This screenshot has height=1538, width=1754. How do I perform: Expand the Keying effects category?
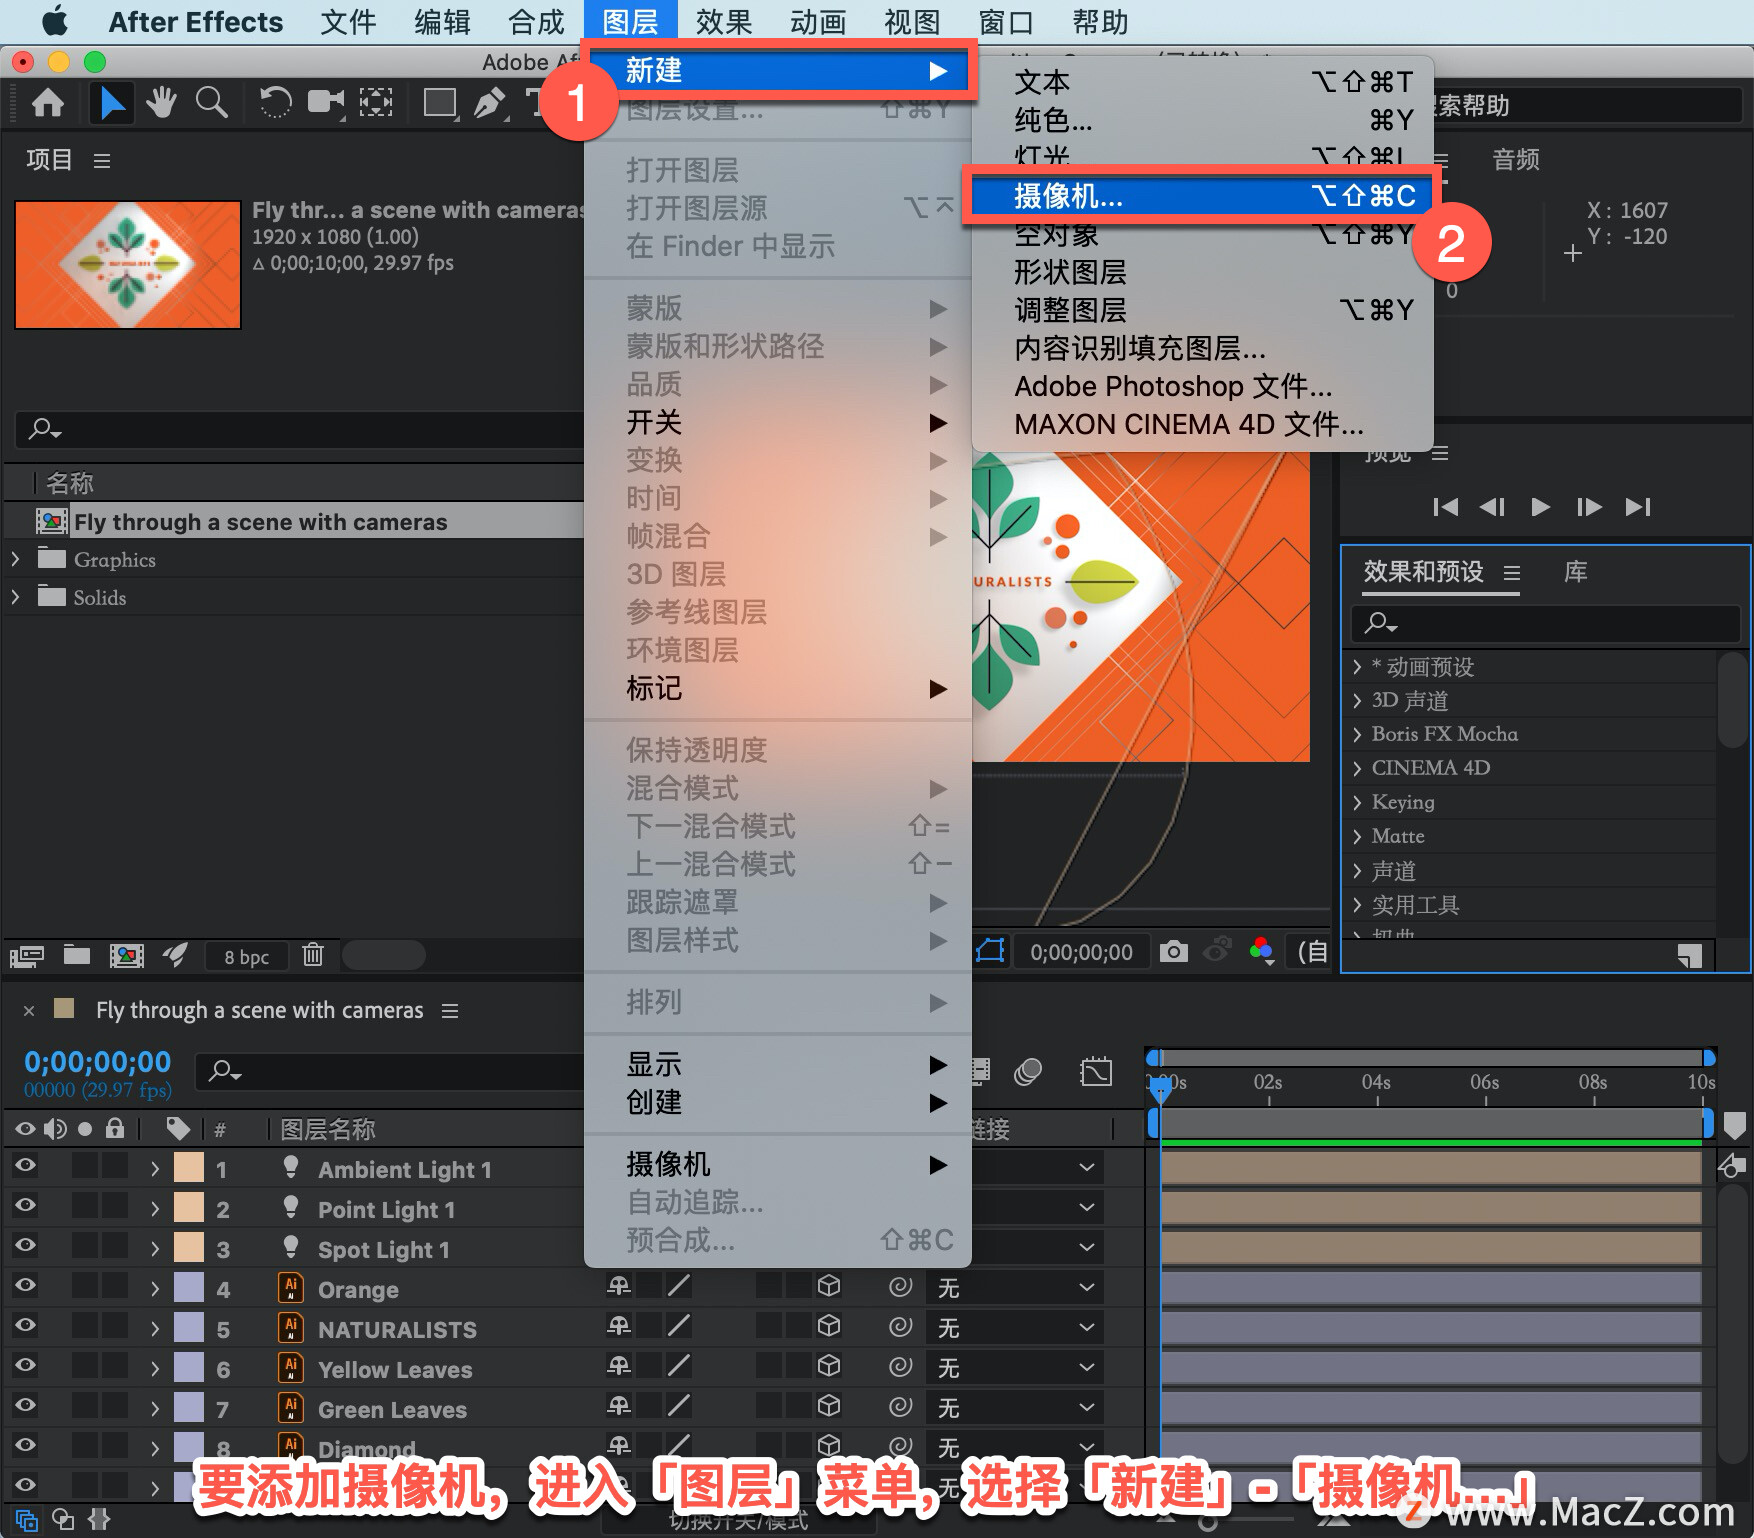1357,803
